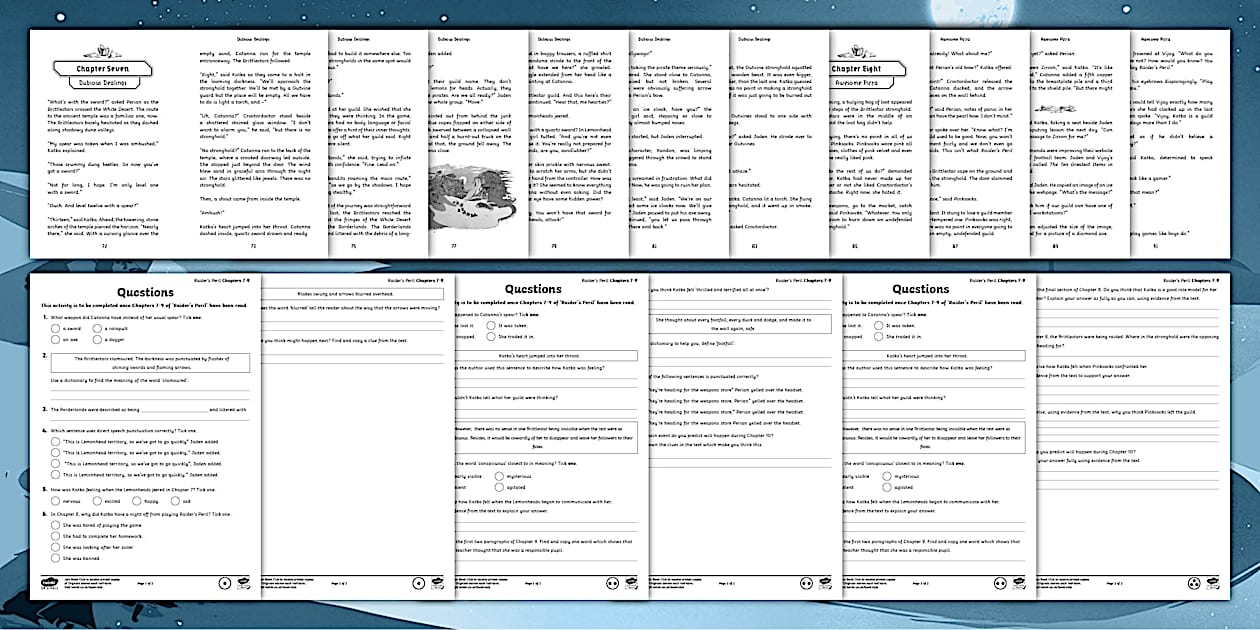Click the crest emblem above the Chapter Seven banner
This screenshot has width=1260, height=630.
point(103,51)
